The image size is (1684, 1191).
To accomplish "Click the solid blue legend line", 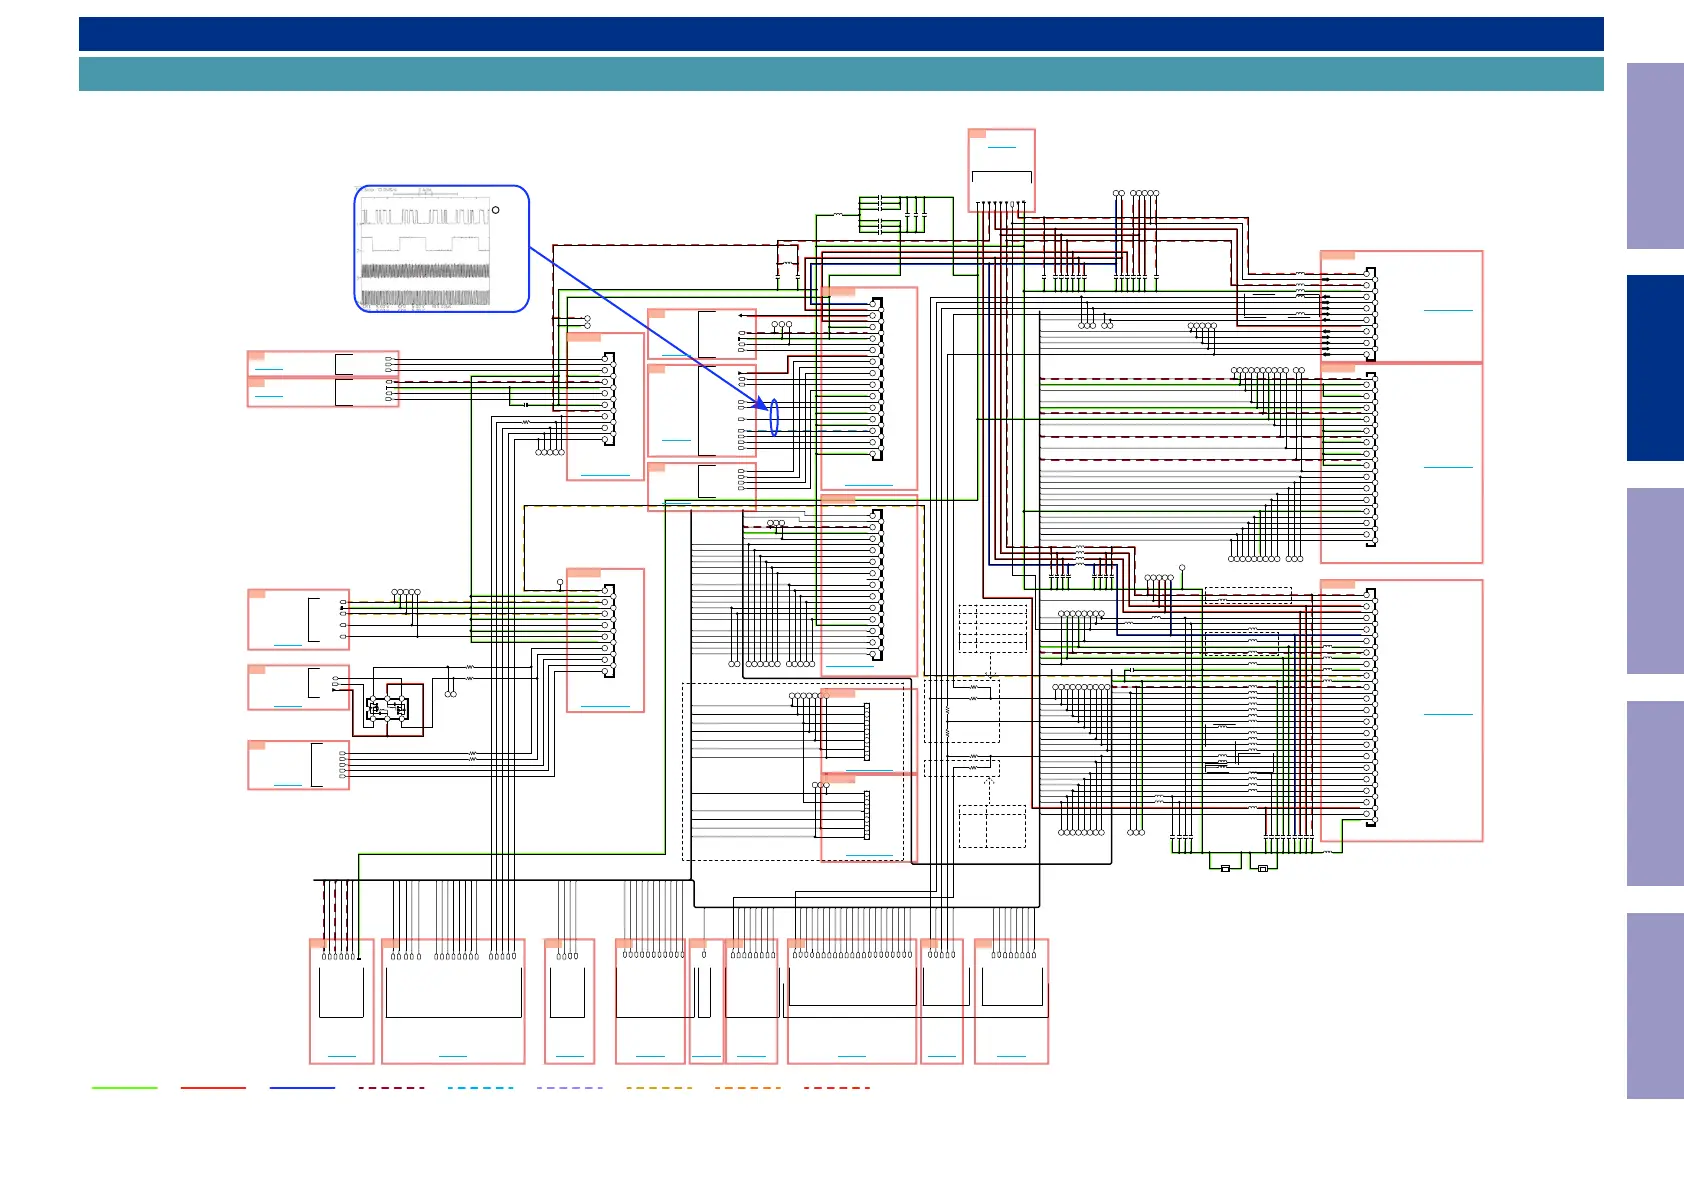I will tap(302, 1088).
